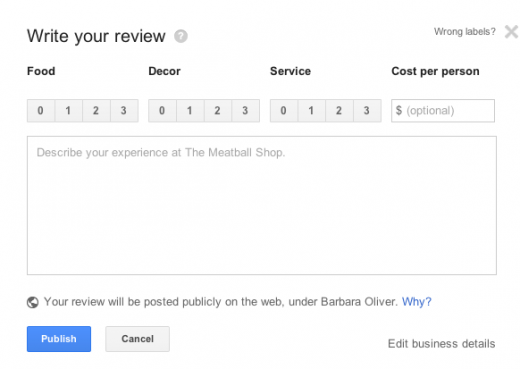
Task: Rate Food as 2
Action: 96,111
